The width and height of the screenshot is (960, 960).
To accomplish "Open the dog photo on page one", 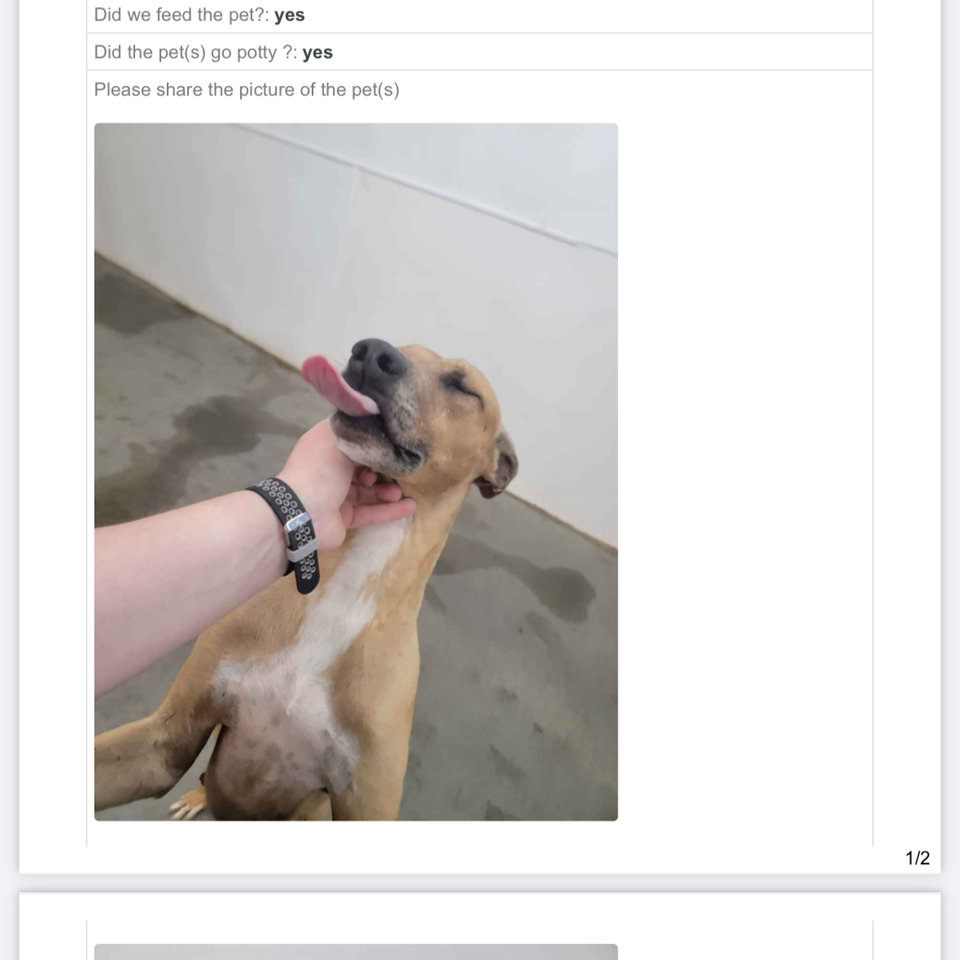I will click(356, 471).
